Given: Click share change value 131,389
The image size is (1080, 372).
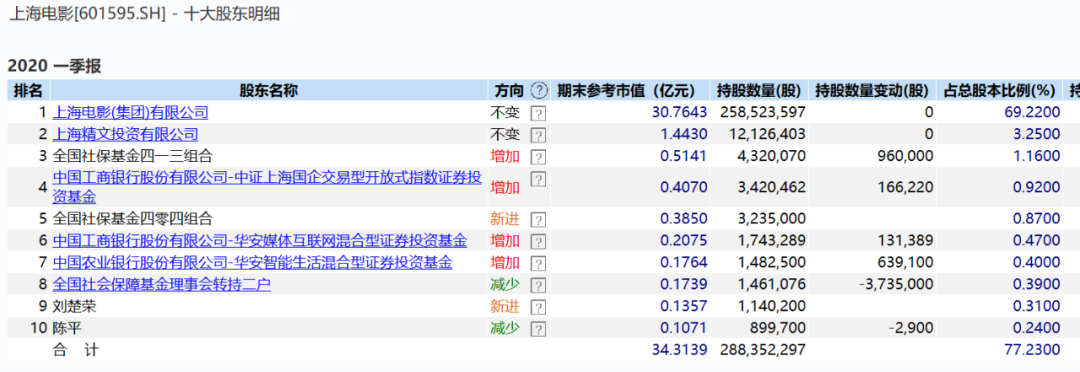Looking at the screenshot, I should (906, 241).
